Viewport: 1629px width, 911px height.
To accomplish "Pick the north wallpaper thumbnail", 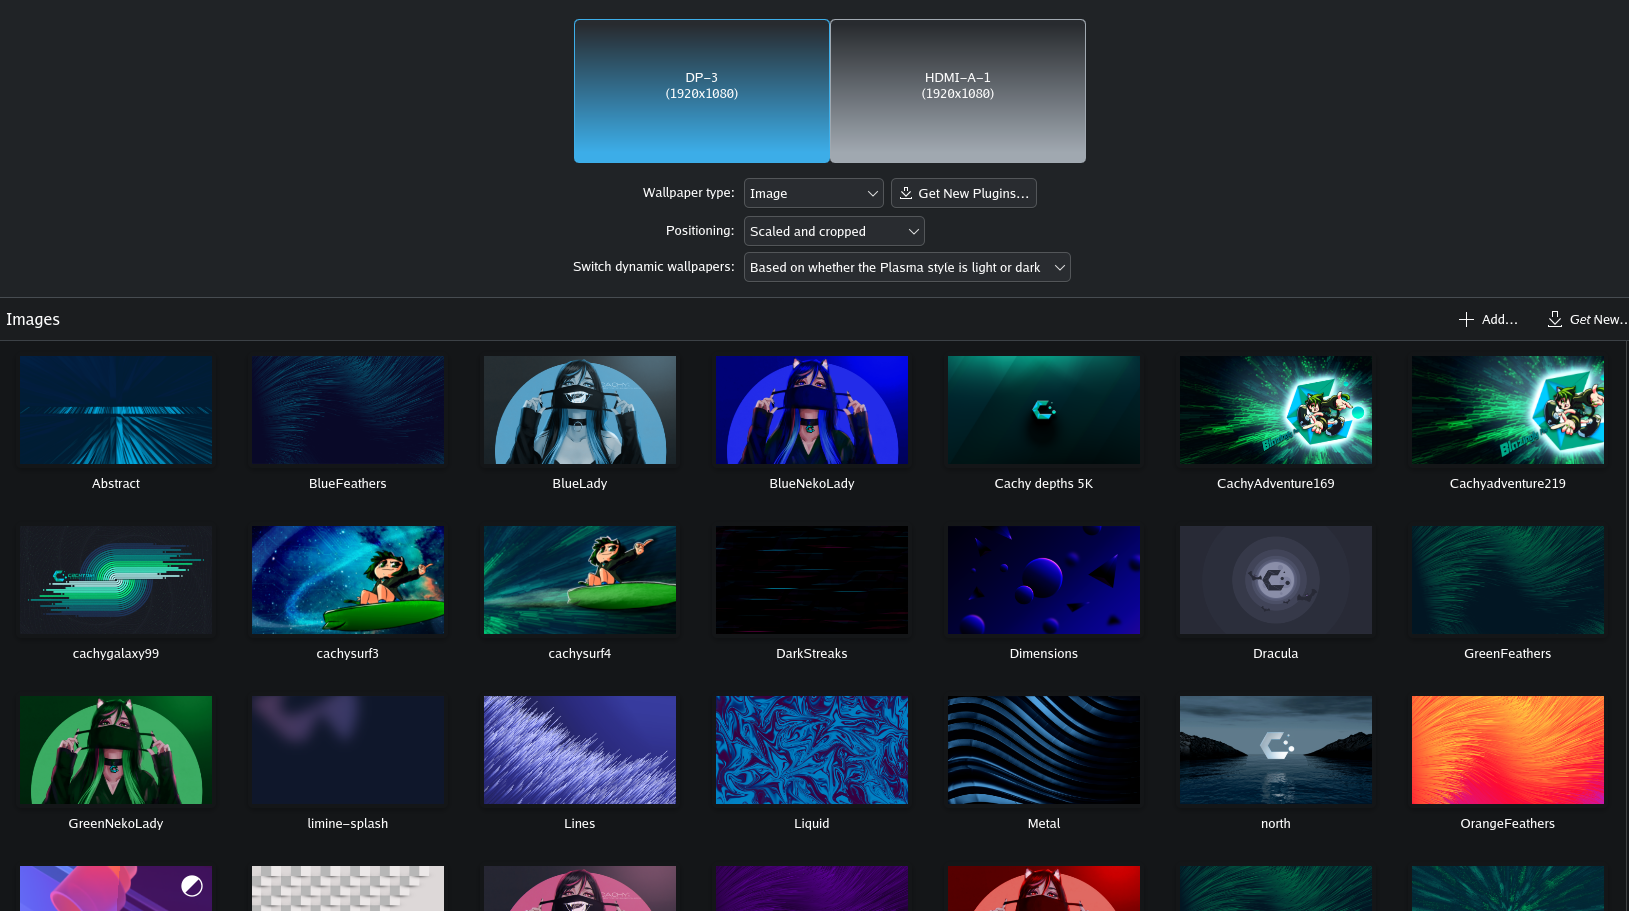I will [x=1276, y=750].
